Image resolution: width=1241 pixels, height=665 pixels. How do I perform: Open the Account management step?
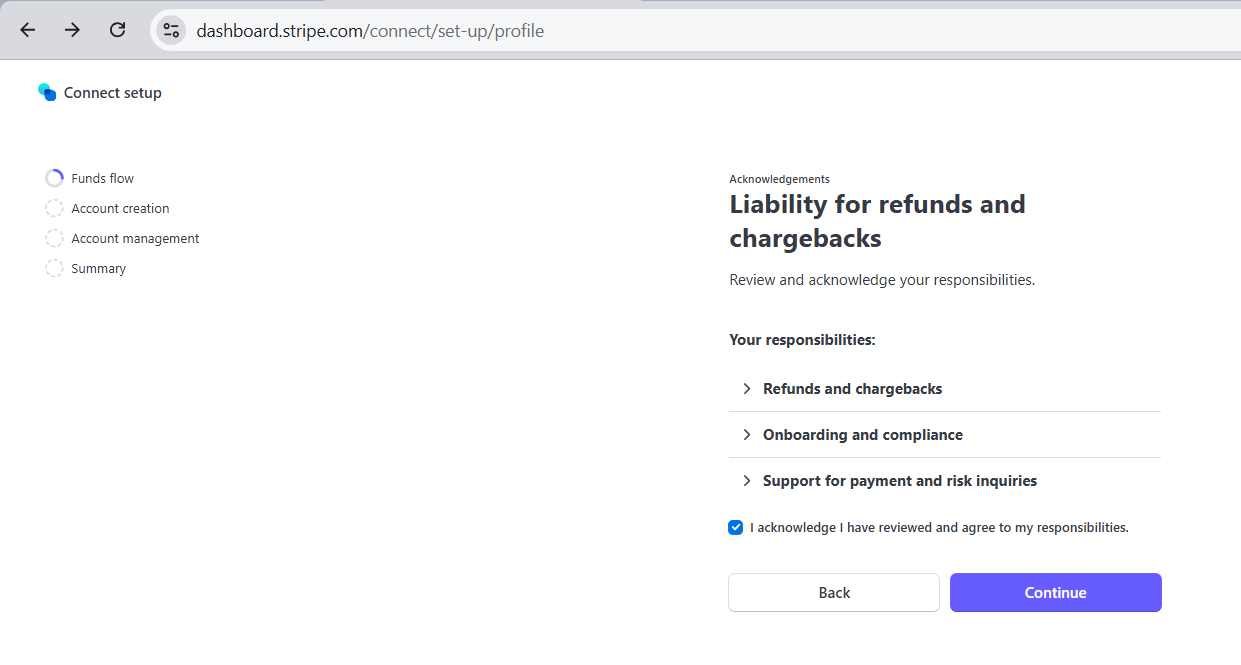click(x=135, y=238)
